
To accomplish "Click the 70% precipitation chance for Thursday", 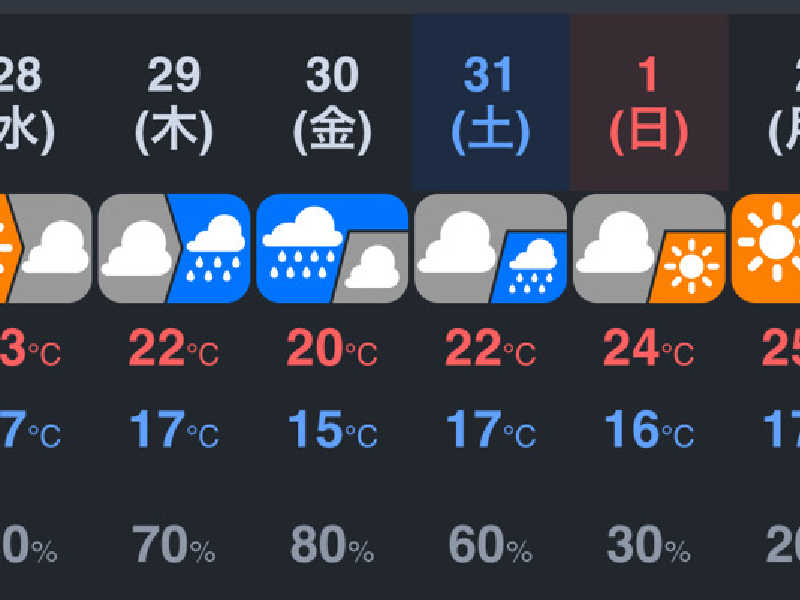I will coord(174,544).
